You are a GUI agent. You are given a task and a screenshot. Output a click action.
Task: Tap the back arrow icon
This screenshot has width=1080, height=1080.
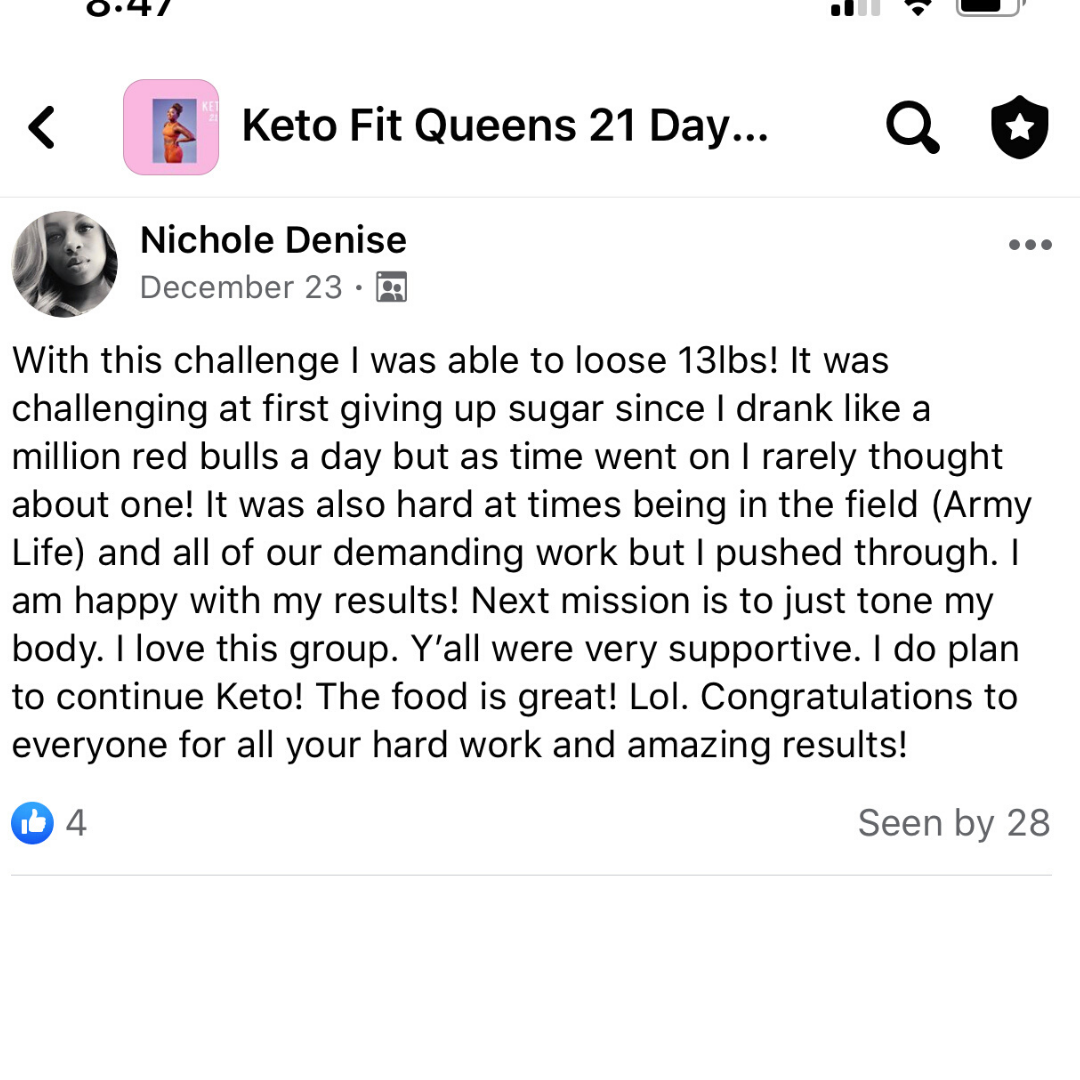pos(41,127)
